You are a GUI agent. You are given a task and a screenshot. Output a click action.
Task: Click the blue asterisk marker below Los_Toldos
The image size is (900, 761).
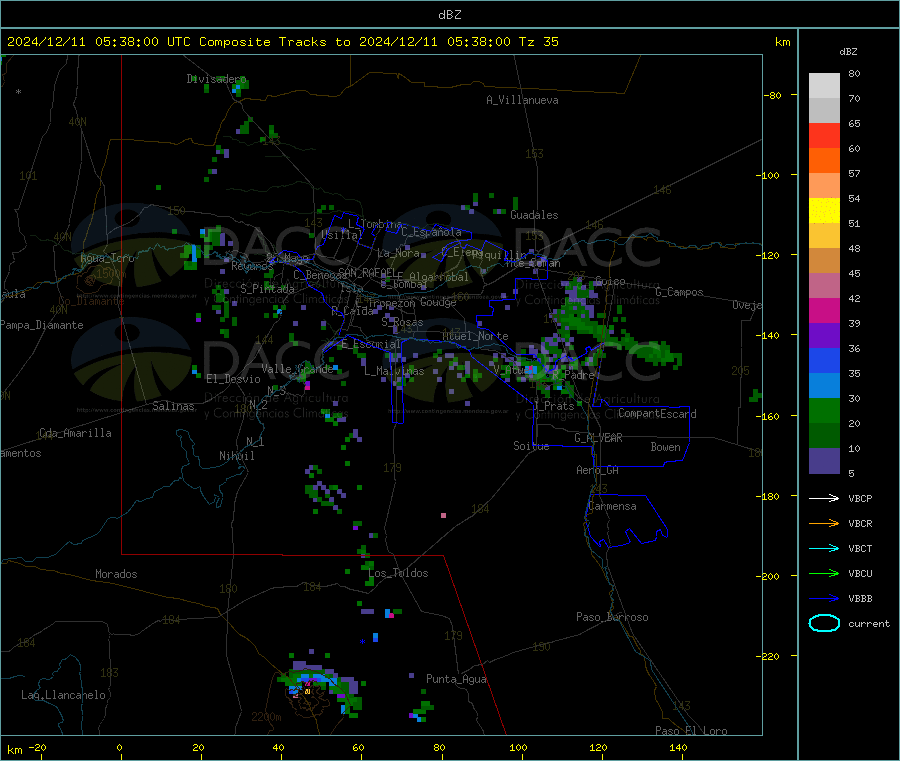(362, 641)
